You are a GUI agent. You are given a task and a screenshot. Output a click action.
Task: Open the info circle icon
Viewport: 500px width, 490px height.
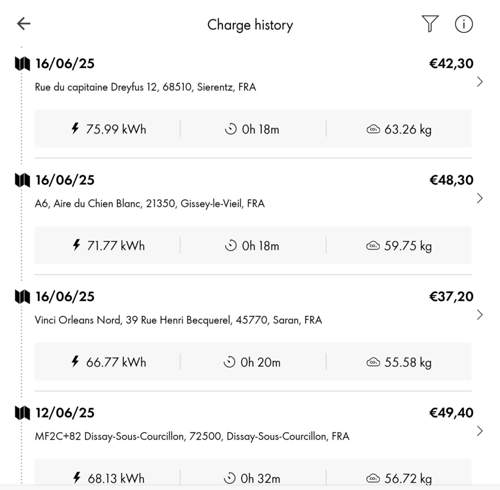tap(464, 24)
